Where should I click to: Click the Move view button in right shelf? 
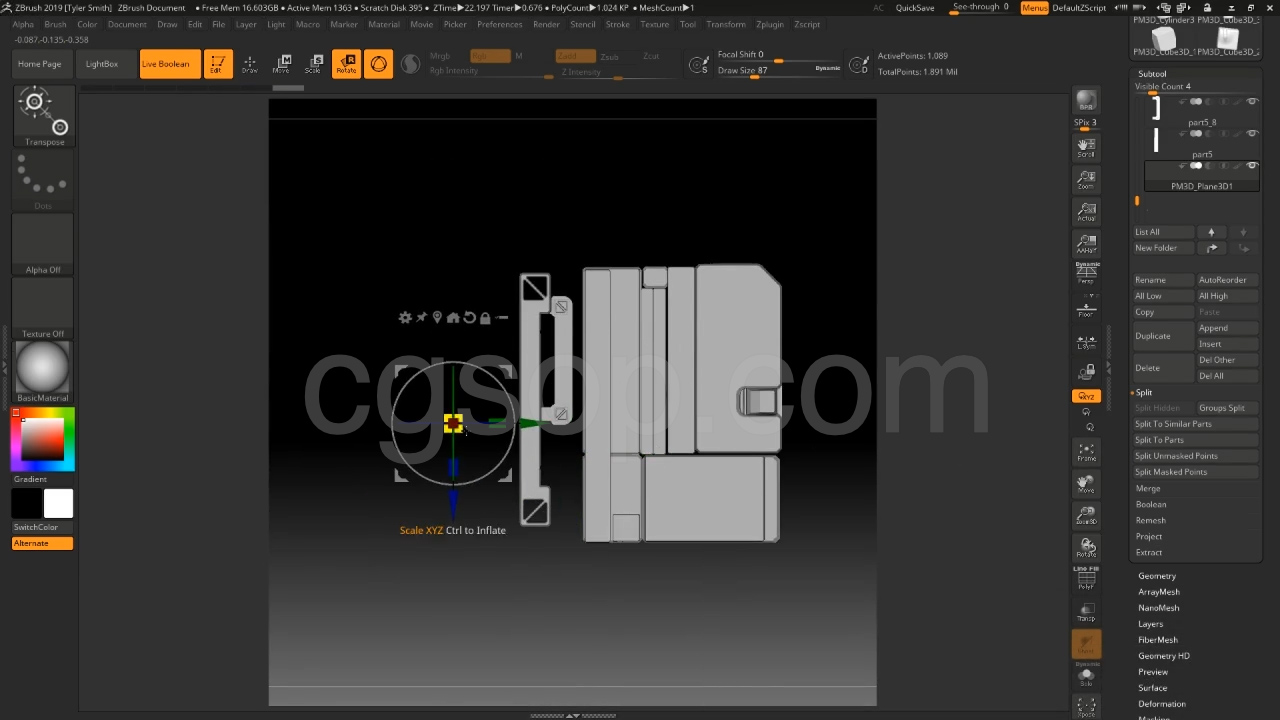click(x=1086, y=484)
